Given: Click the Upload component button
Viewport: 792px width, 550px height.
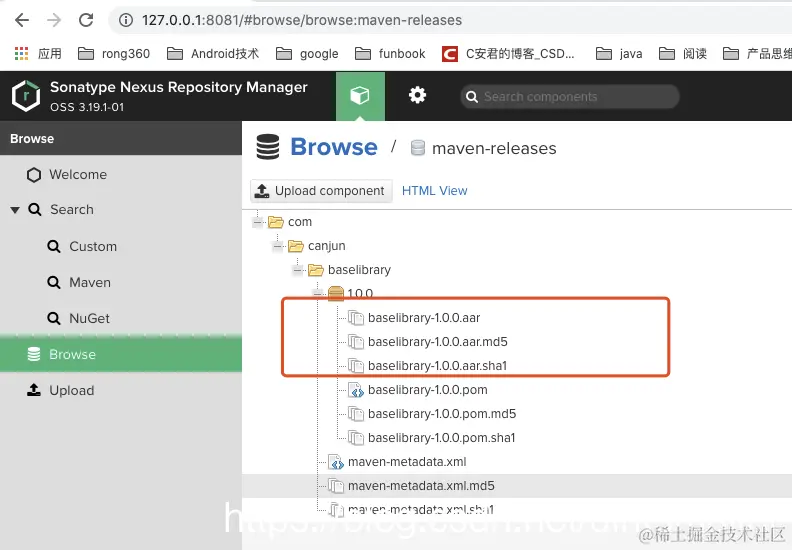Looking at the screenshot, I should pyautogui.click(x=321, y=191).
